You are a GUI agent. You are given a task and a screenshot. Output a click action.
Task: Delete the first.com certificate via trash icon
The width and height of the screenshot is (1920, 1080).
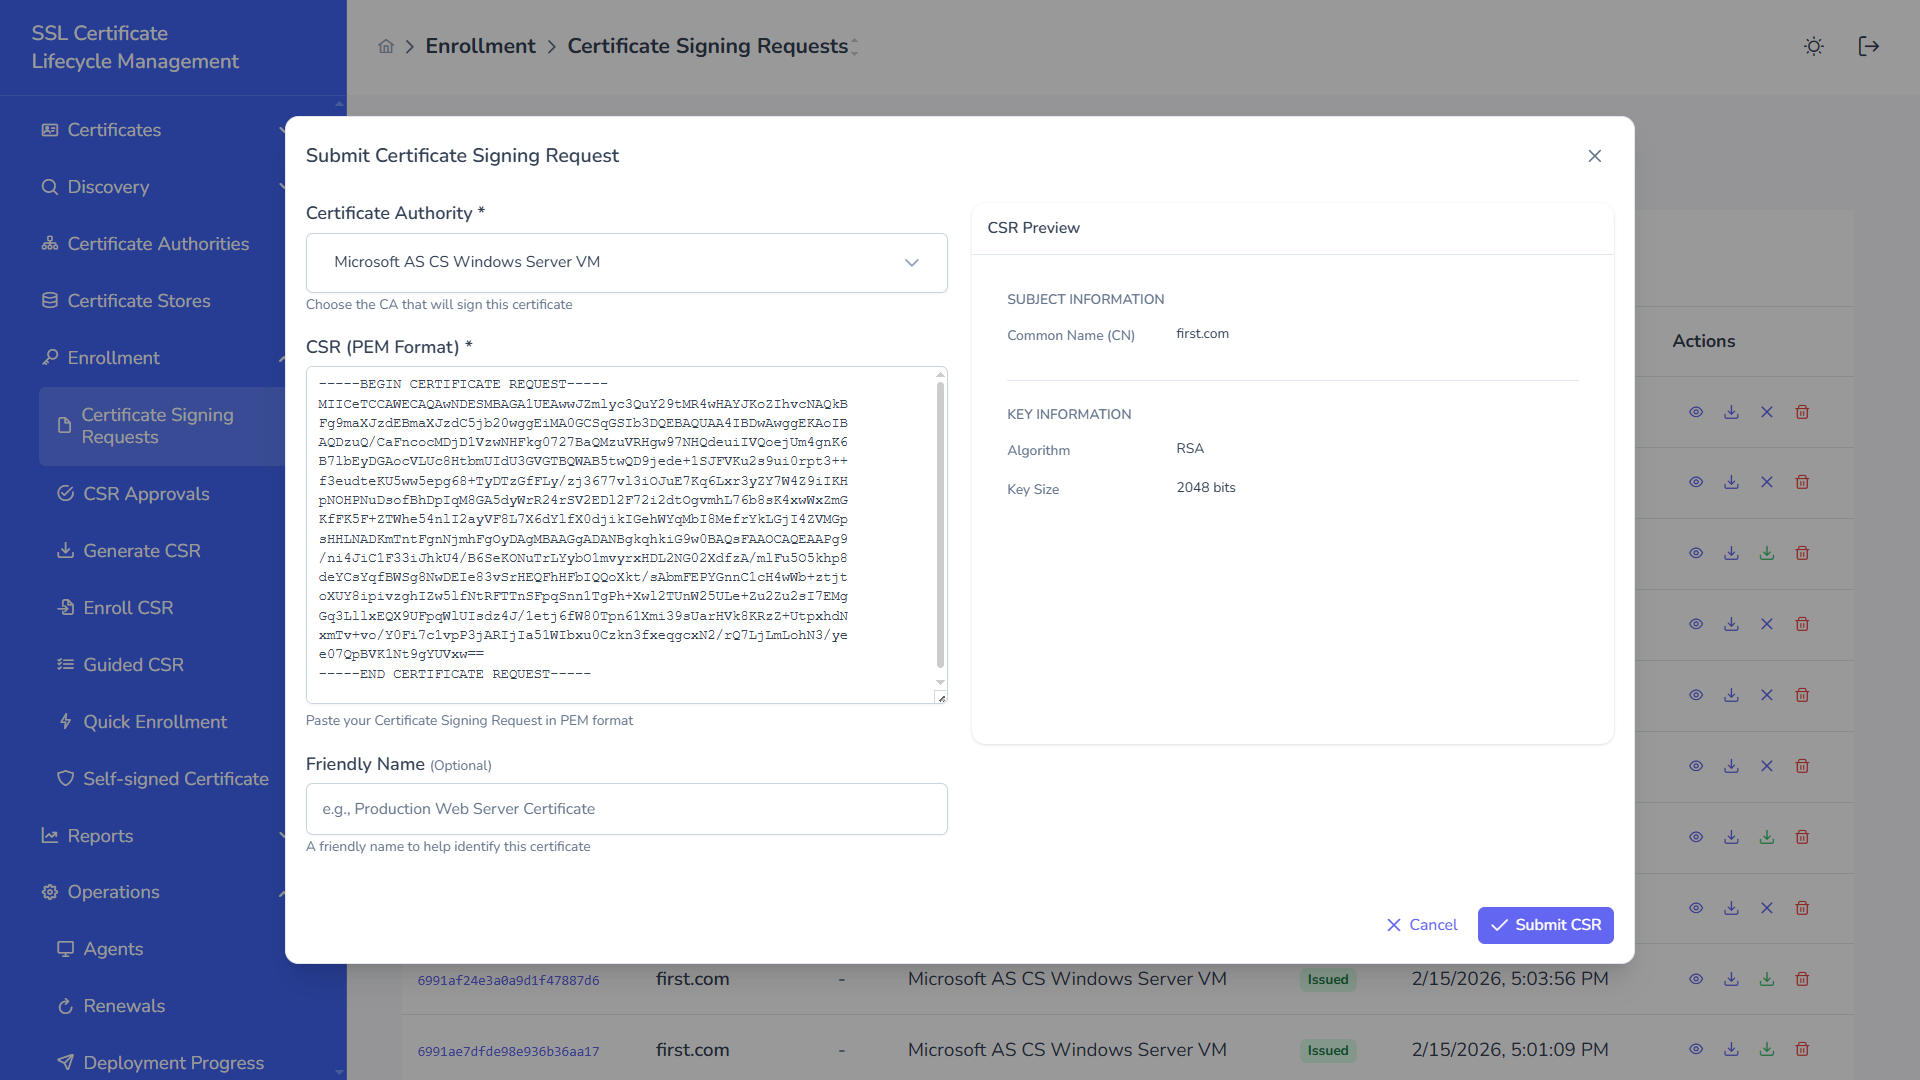click(1802, 979)
